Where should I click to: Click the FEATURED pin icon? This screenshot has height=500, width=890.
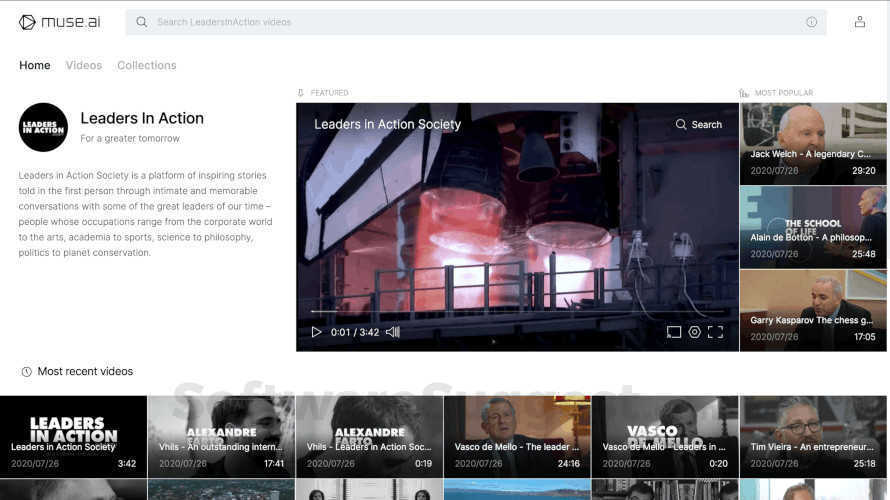click(x=301, y=93)
